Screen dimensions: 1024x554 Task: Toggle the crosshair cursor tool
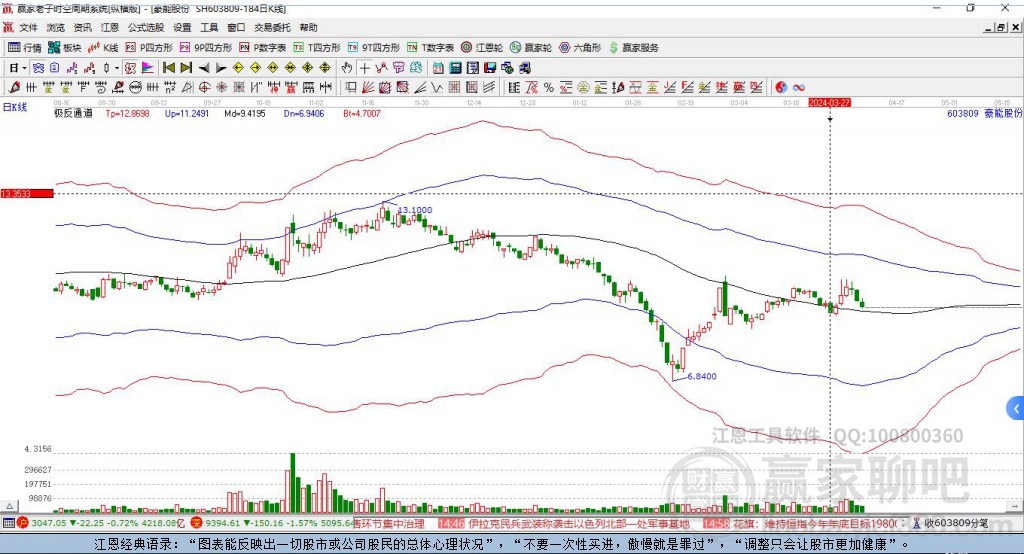pyautogui.click(x=364, y=68)
